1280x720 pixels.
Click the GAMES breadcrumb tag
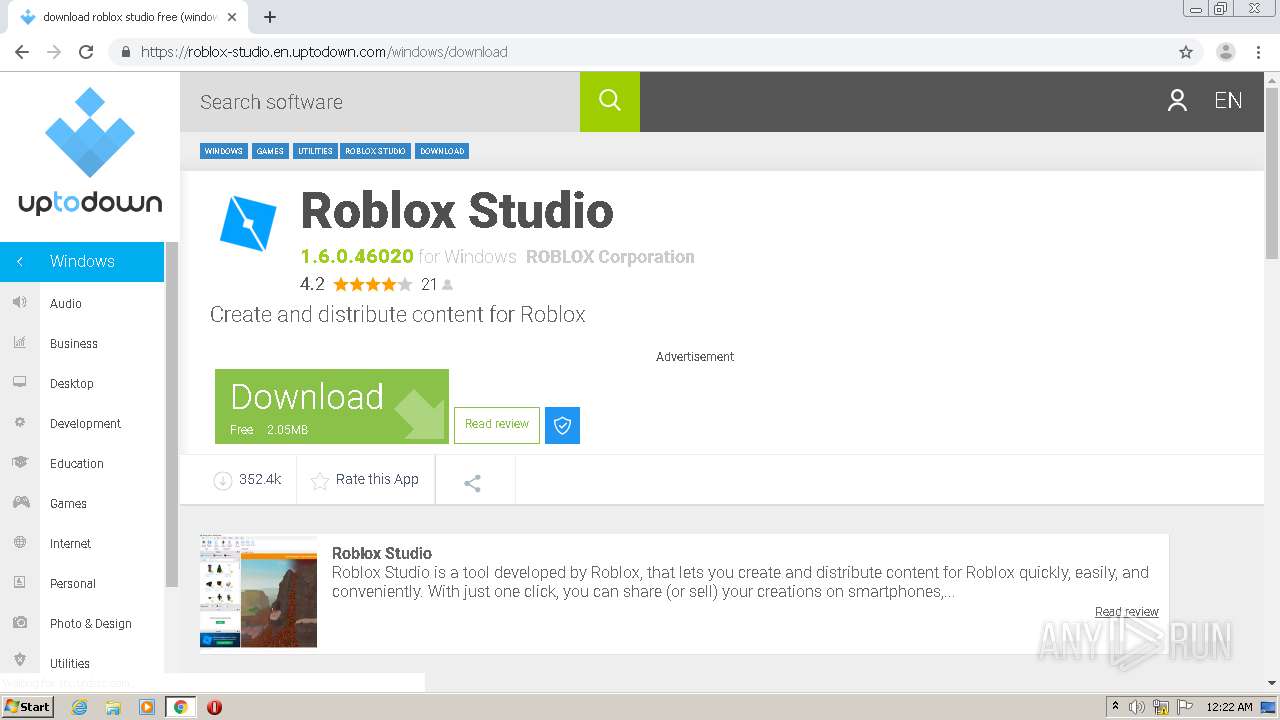270,151
